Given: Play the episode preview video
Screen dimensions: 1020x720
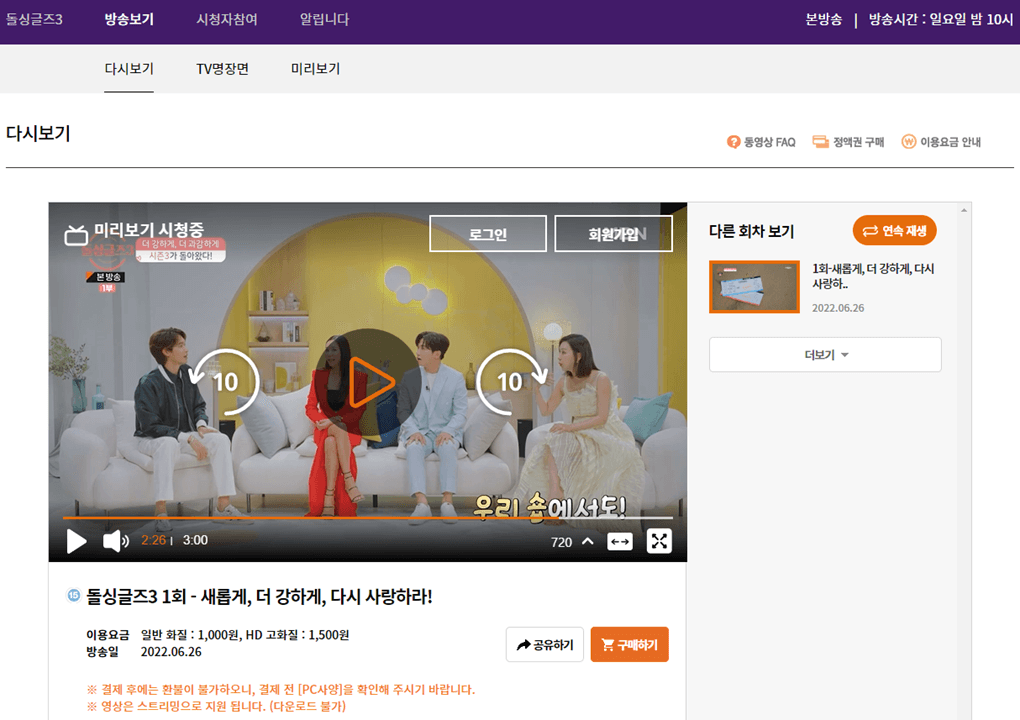Looking at the screenshot, I should pos(368,381).
